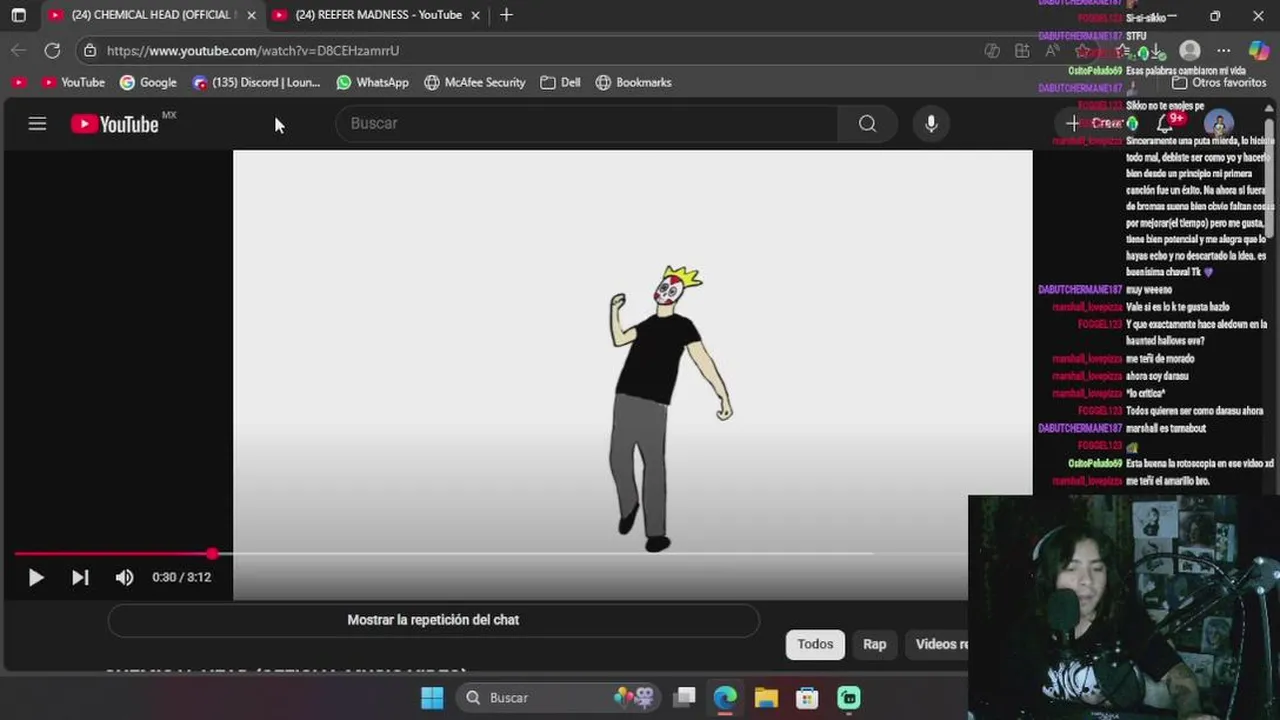
Task: Add page to favorites star icon
Action: tap(1083, 50)
